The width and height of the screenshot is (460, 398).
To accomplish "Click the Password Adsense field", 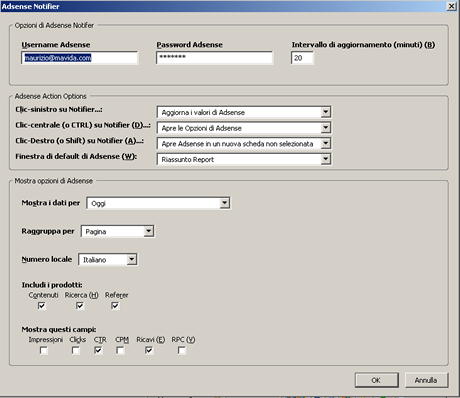I will [215, 58].
